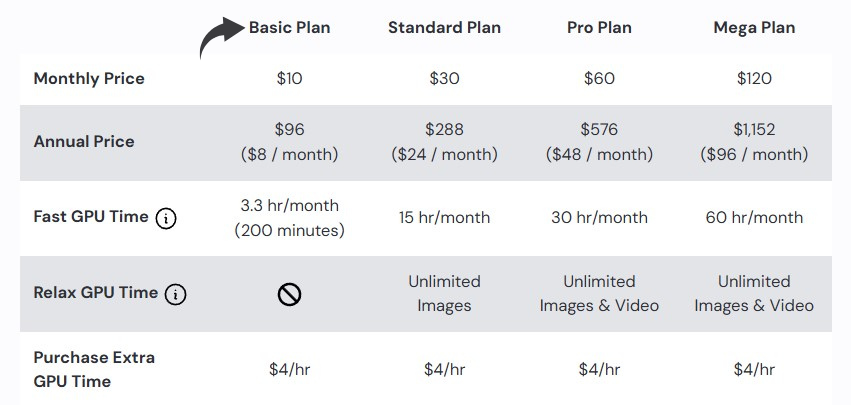Viewport: 851px width, 405px height.
Task: Select the Mega Plan column header
Action: (754, 27)
